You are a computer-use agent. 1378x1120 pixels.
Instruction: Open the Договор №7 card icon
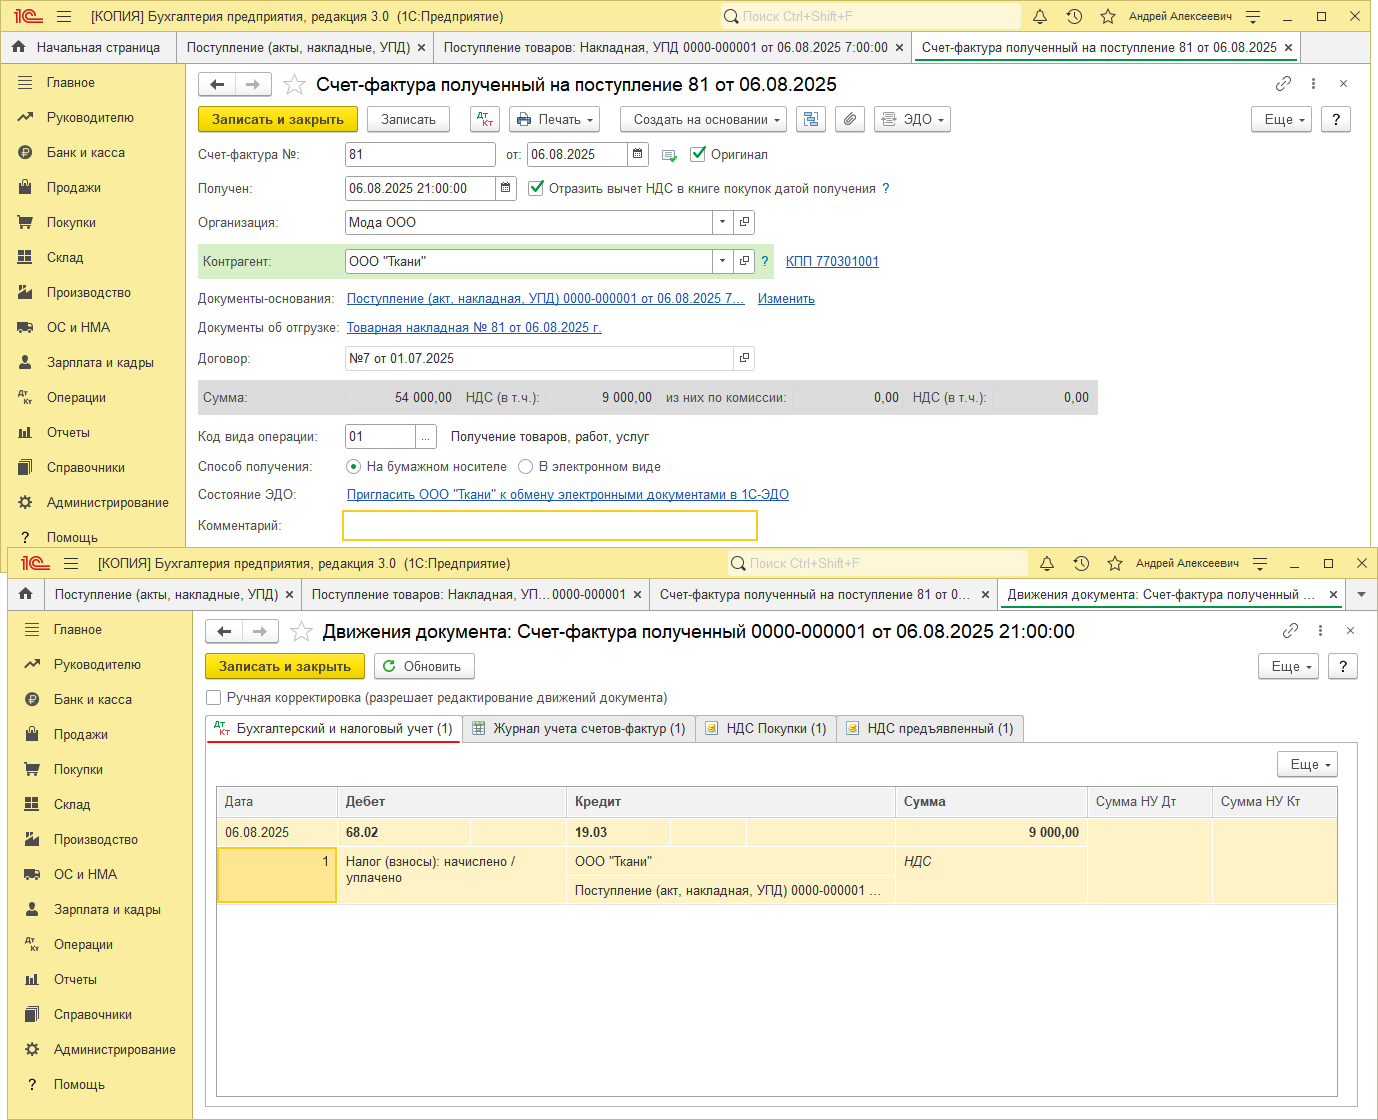pos(744,358)
